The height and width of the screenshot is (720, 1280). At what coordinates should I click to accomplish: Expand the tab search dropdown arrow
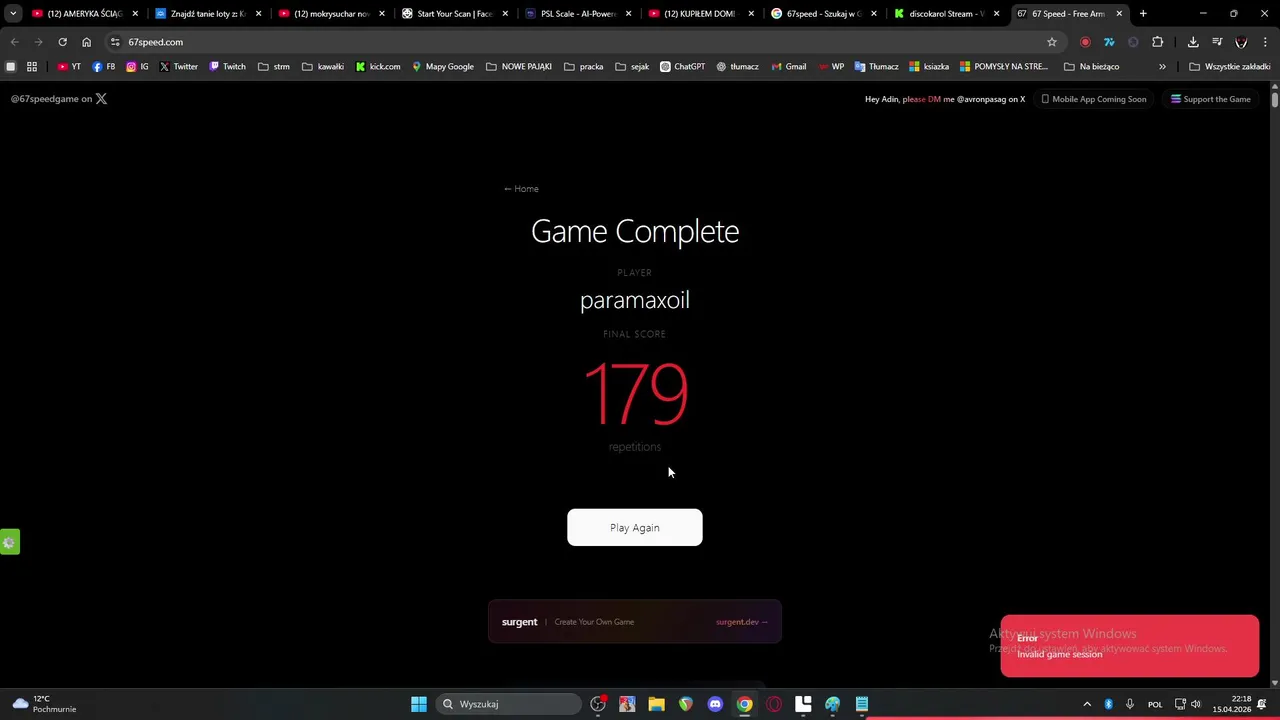pyautogui.click(x=12, y=14)
